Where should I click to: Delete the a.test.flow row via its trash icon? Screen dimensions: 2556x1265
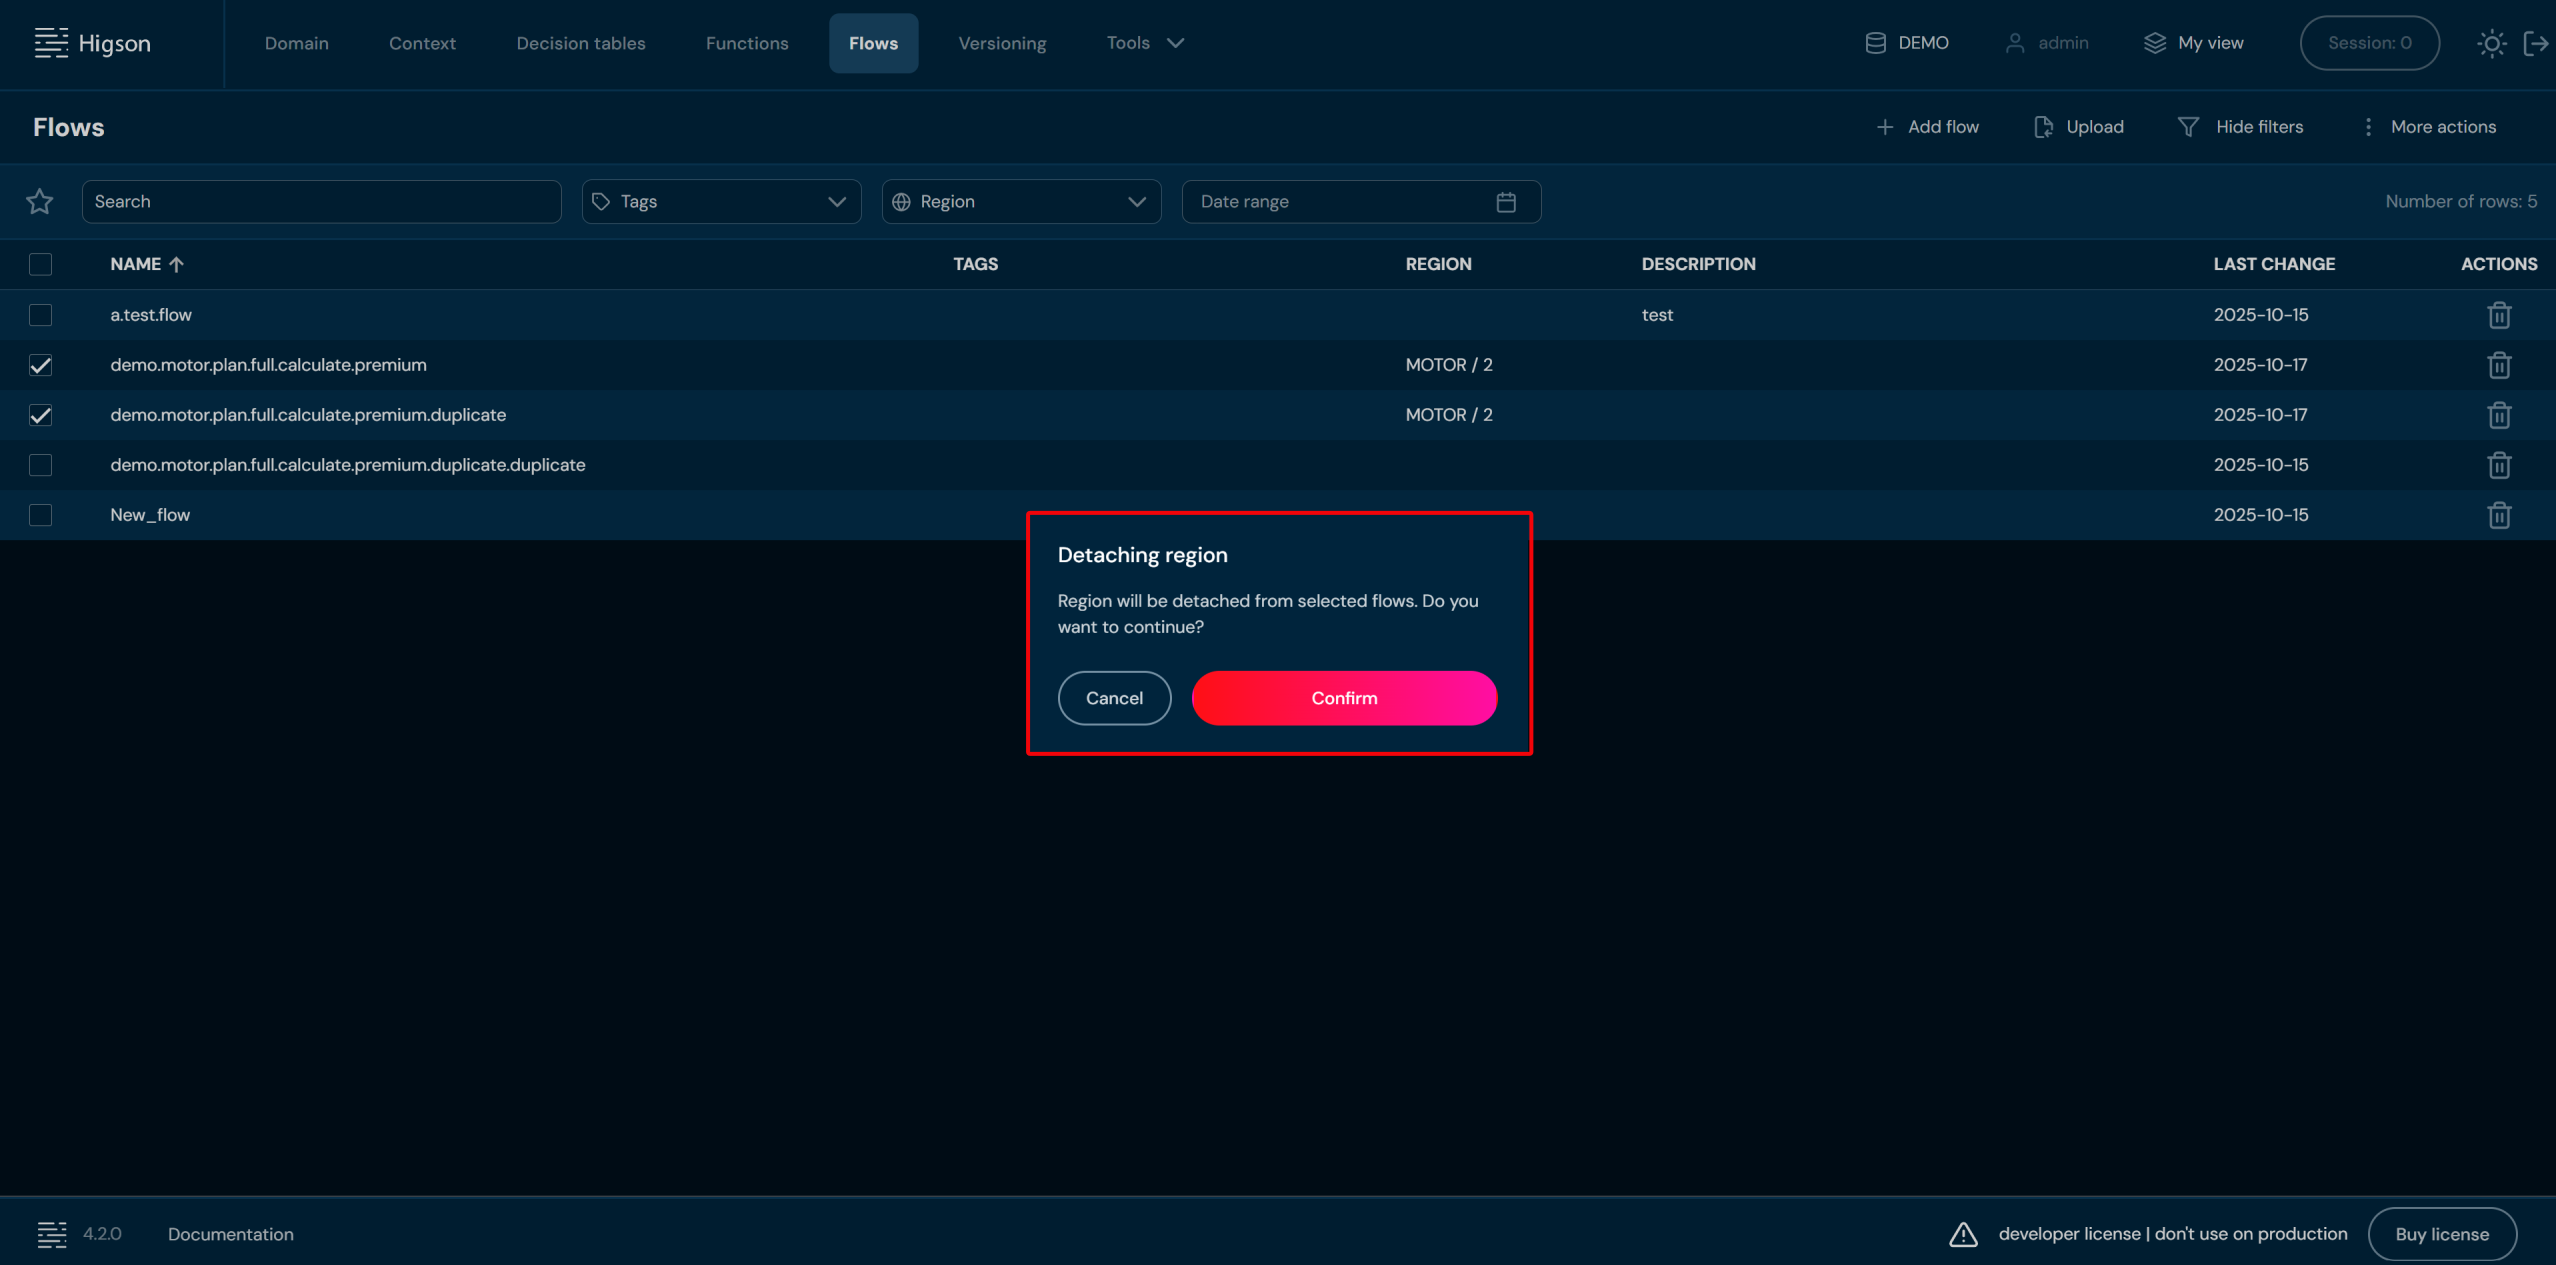point(2498,315)
